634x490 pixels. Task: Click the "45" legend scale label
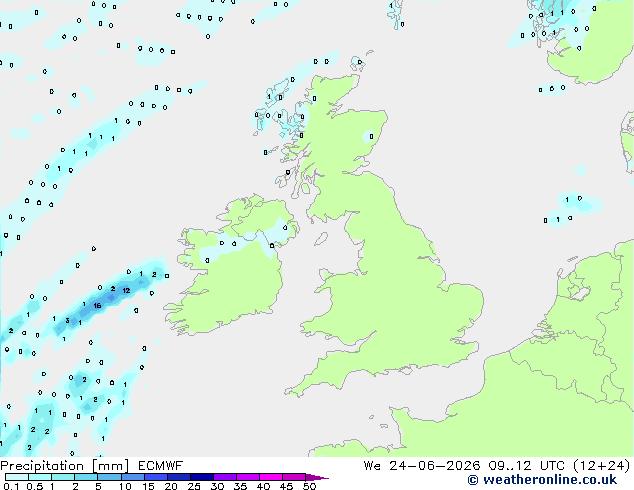pyautogui.click(x=286, y=486)
